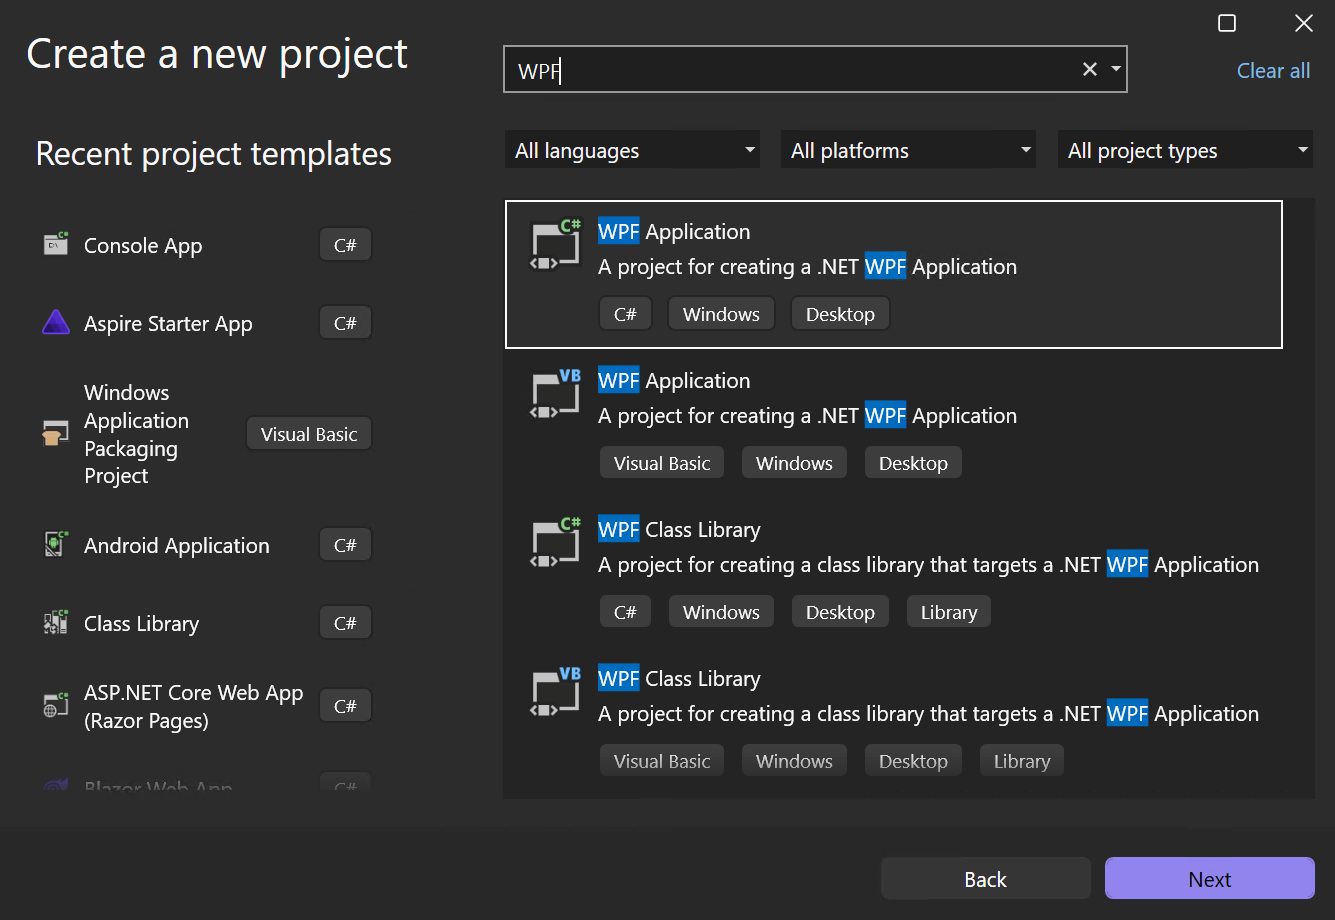Select the Class Library icon in recent templates
This screenshot has width=1335, height=920.
[x=56, y=622]
